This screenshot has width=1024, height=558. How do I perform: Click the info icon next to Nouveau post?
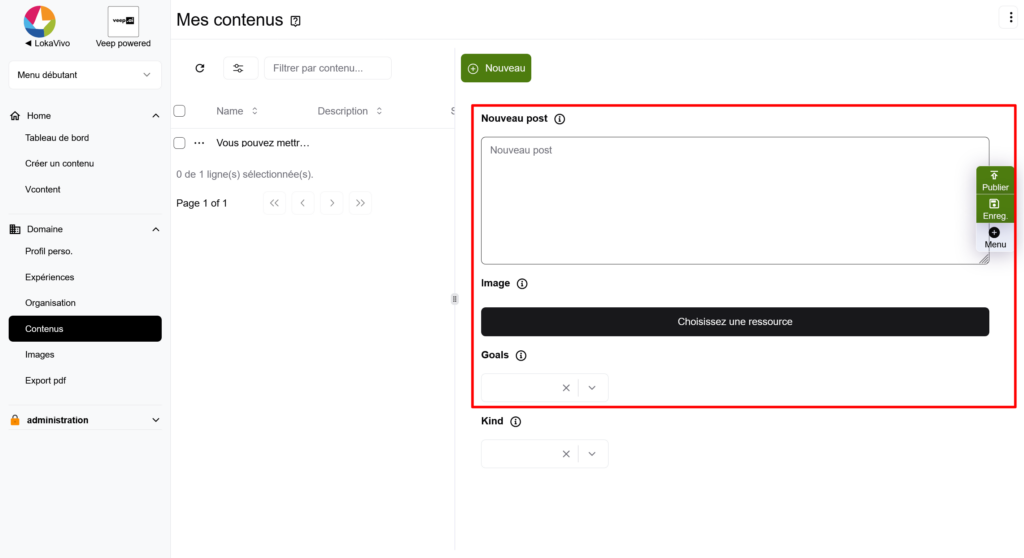tap(559, 119)
